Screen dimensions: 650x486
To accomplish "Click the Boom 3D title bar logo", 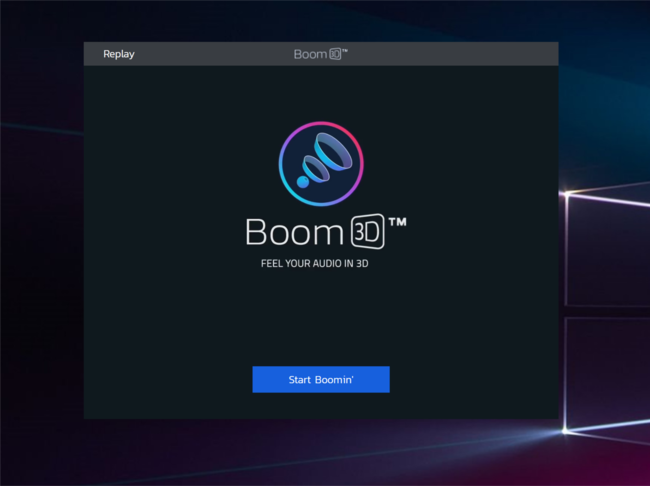I will pos(321,54).
